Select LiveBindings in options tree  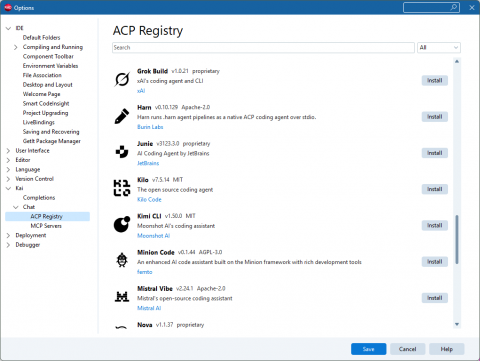(39, 122)
